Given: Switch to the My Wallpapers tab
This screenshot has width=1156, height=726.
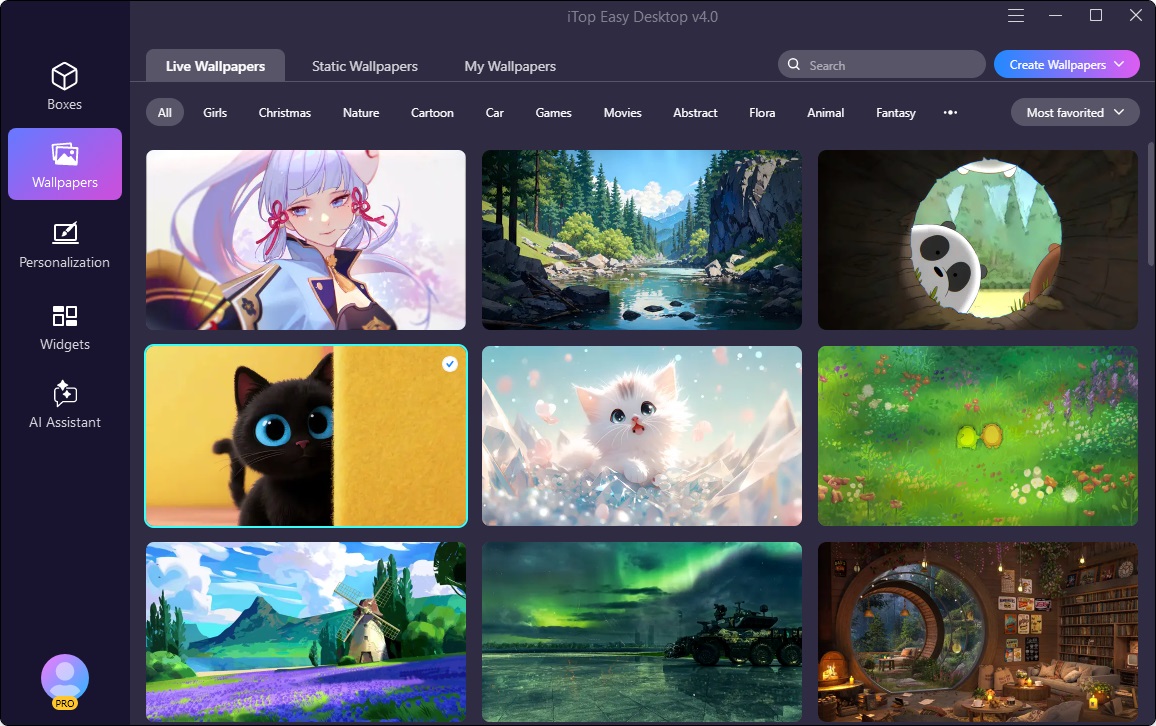Looking at the screenshot, I should coord(510,66).
